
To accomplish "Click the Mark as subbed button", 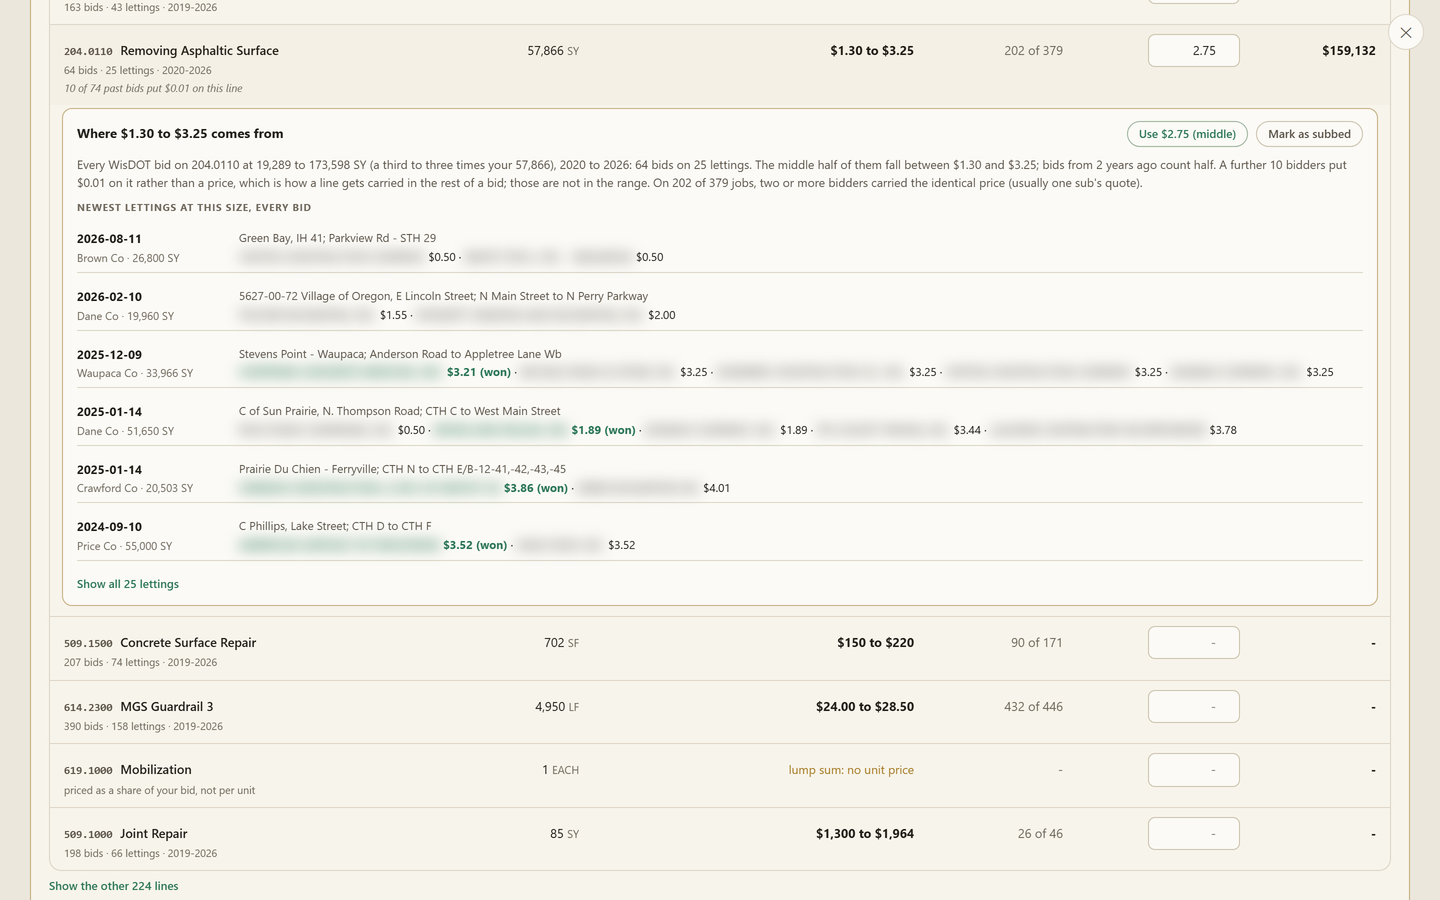I will (1309, 134).
